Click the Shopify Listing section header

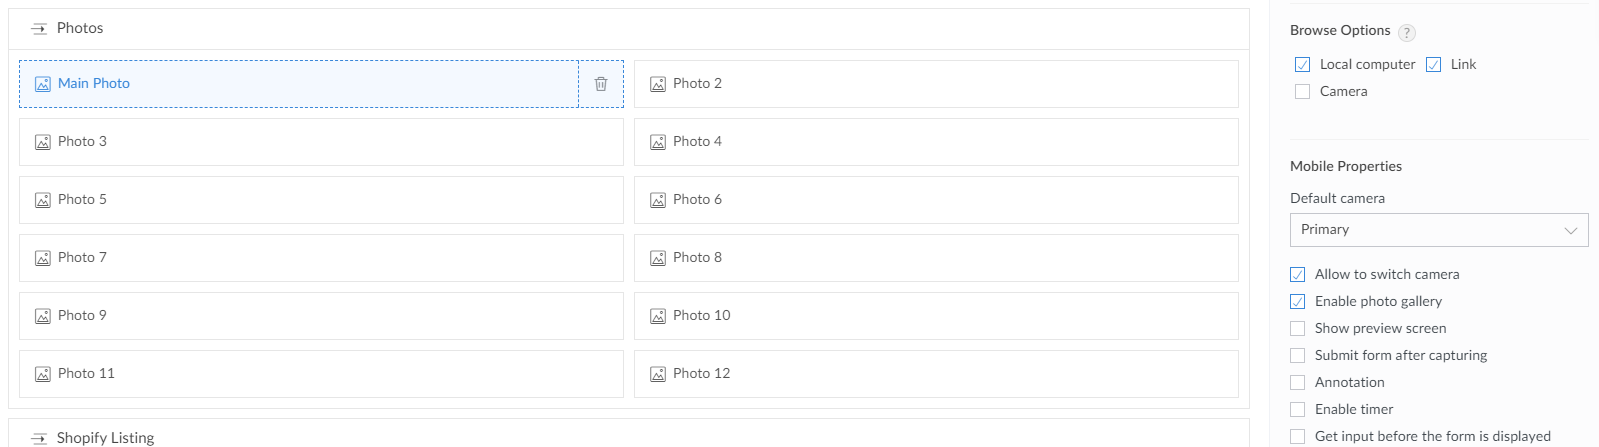105,438
